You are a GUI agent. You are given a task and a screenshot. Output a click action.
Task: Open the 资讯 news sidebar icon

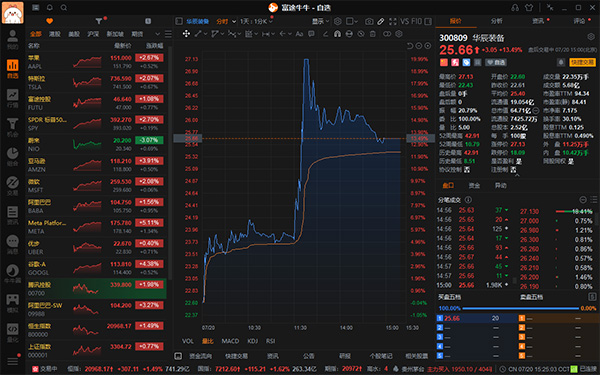pos(12,215)
